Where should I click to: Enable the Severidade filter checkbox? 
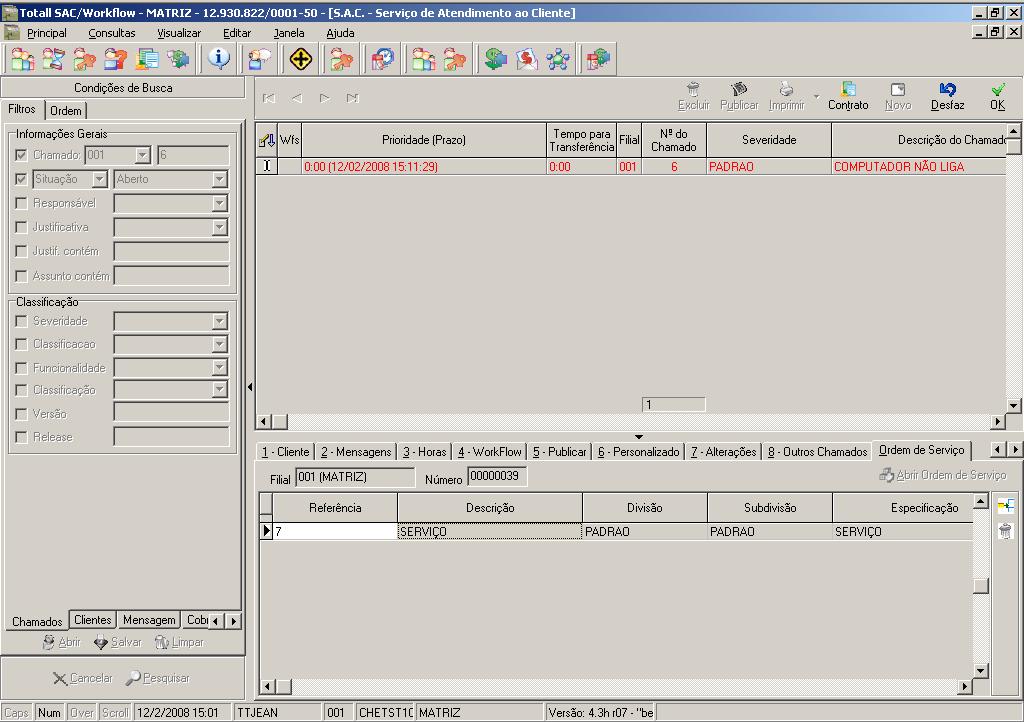coord(21,321)
